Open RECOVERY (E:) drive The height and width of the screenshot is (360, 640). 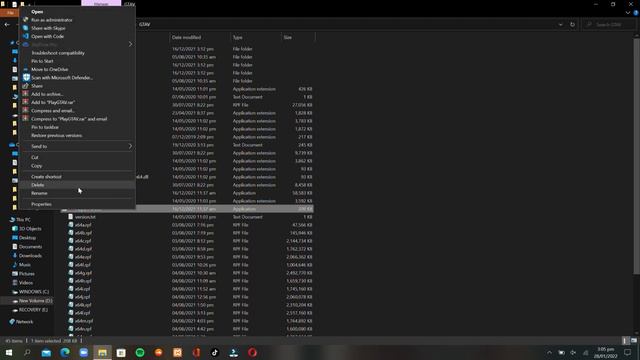[33, 309]
